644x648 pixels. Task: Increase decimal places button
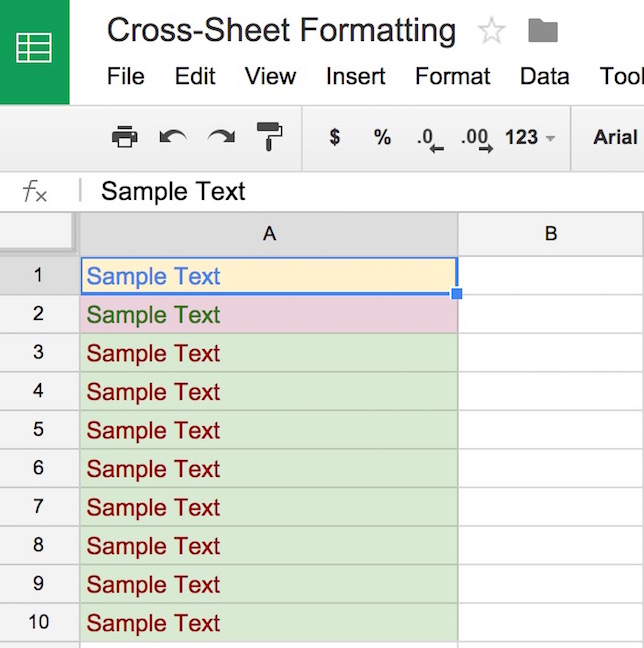(x=477, y=140)
